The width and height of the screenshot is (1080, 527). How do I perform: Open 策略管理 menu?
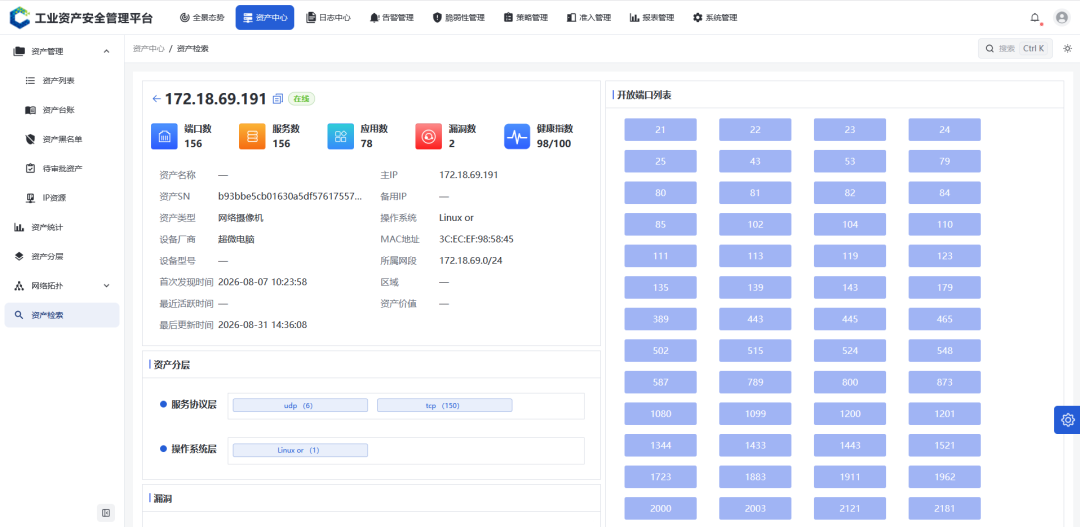pos(526,18)
